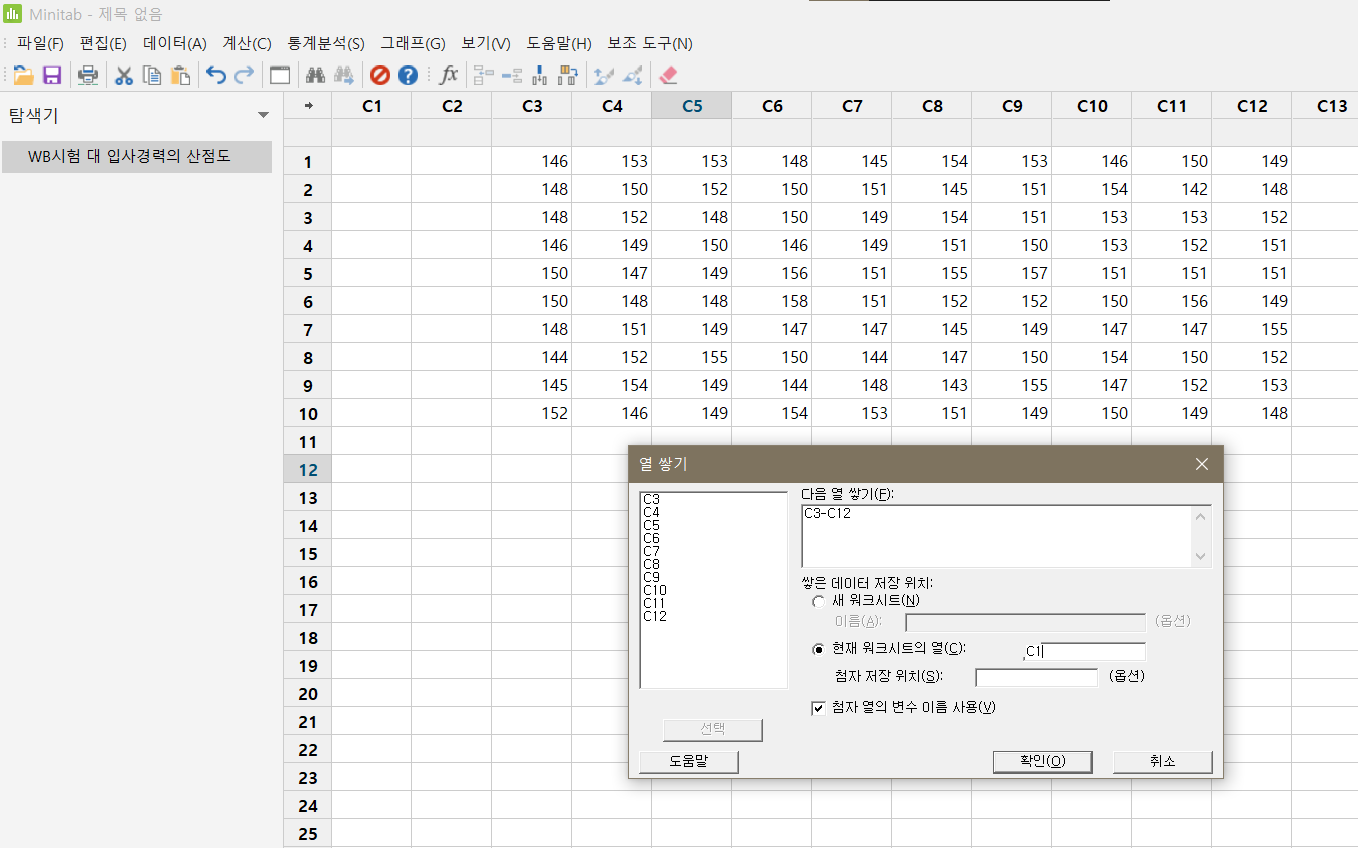
Task: Open the 그래프(G) menu
Action: point(412,44)
